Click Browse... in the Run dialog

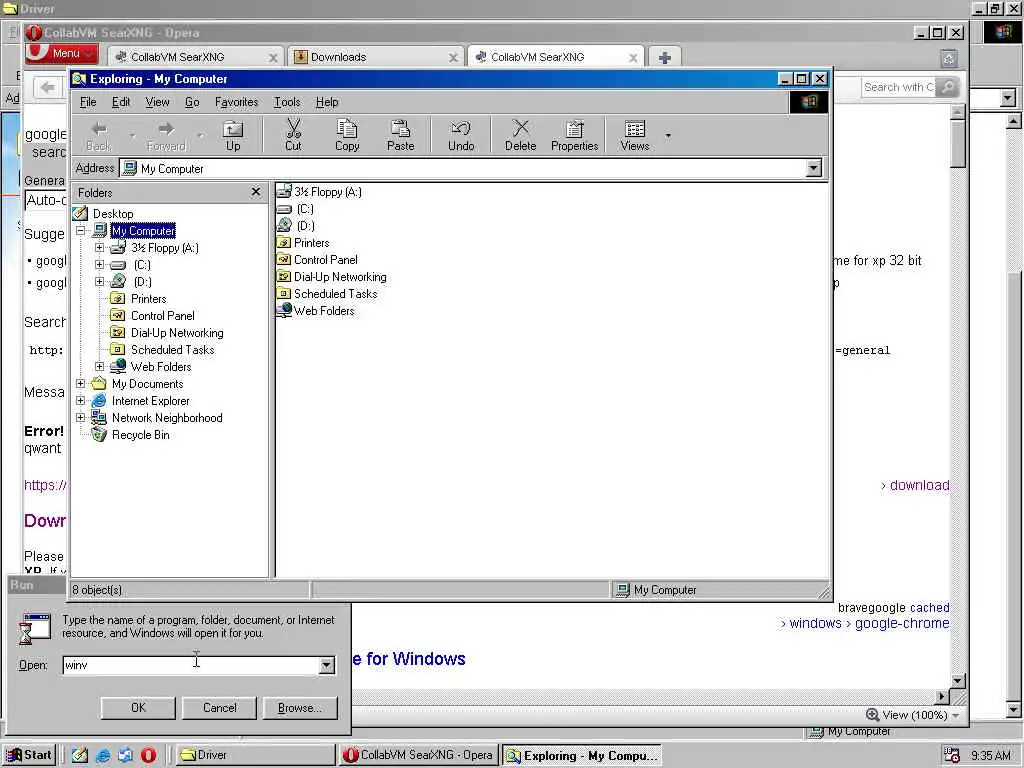[x=300, y=708]
